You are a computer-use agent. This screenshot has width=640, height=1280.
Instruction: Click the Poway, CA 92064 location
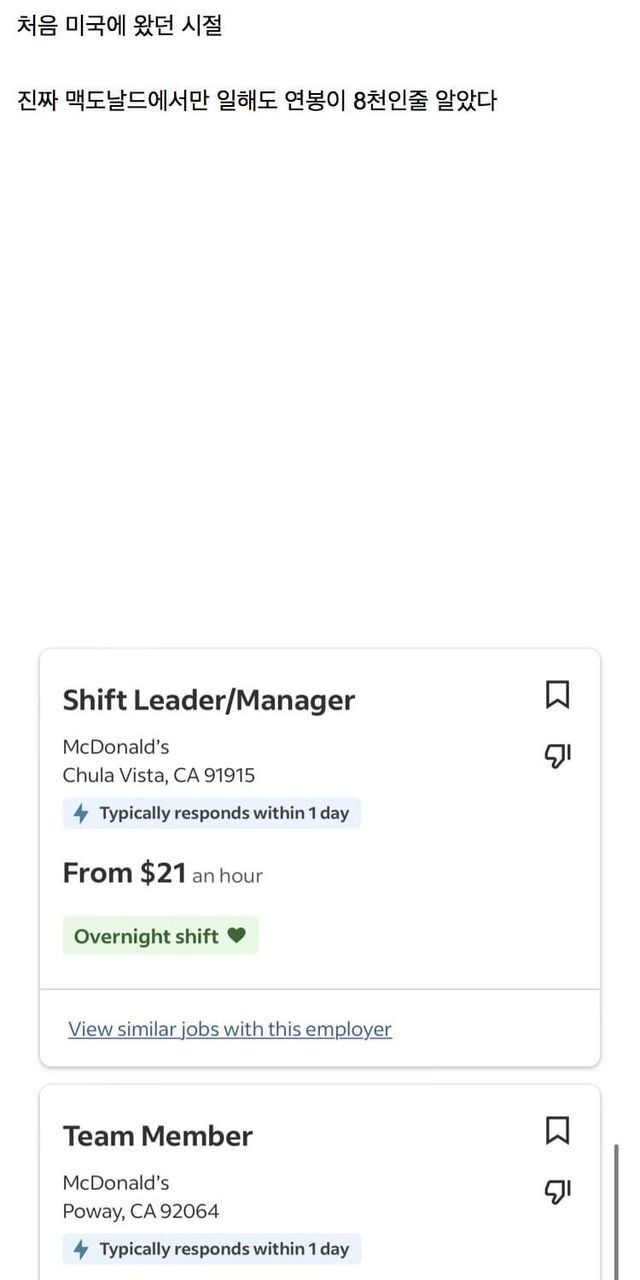tap(141, 1211)
